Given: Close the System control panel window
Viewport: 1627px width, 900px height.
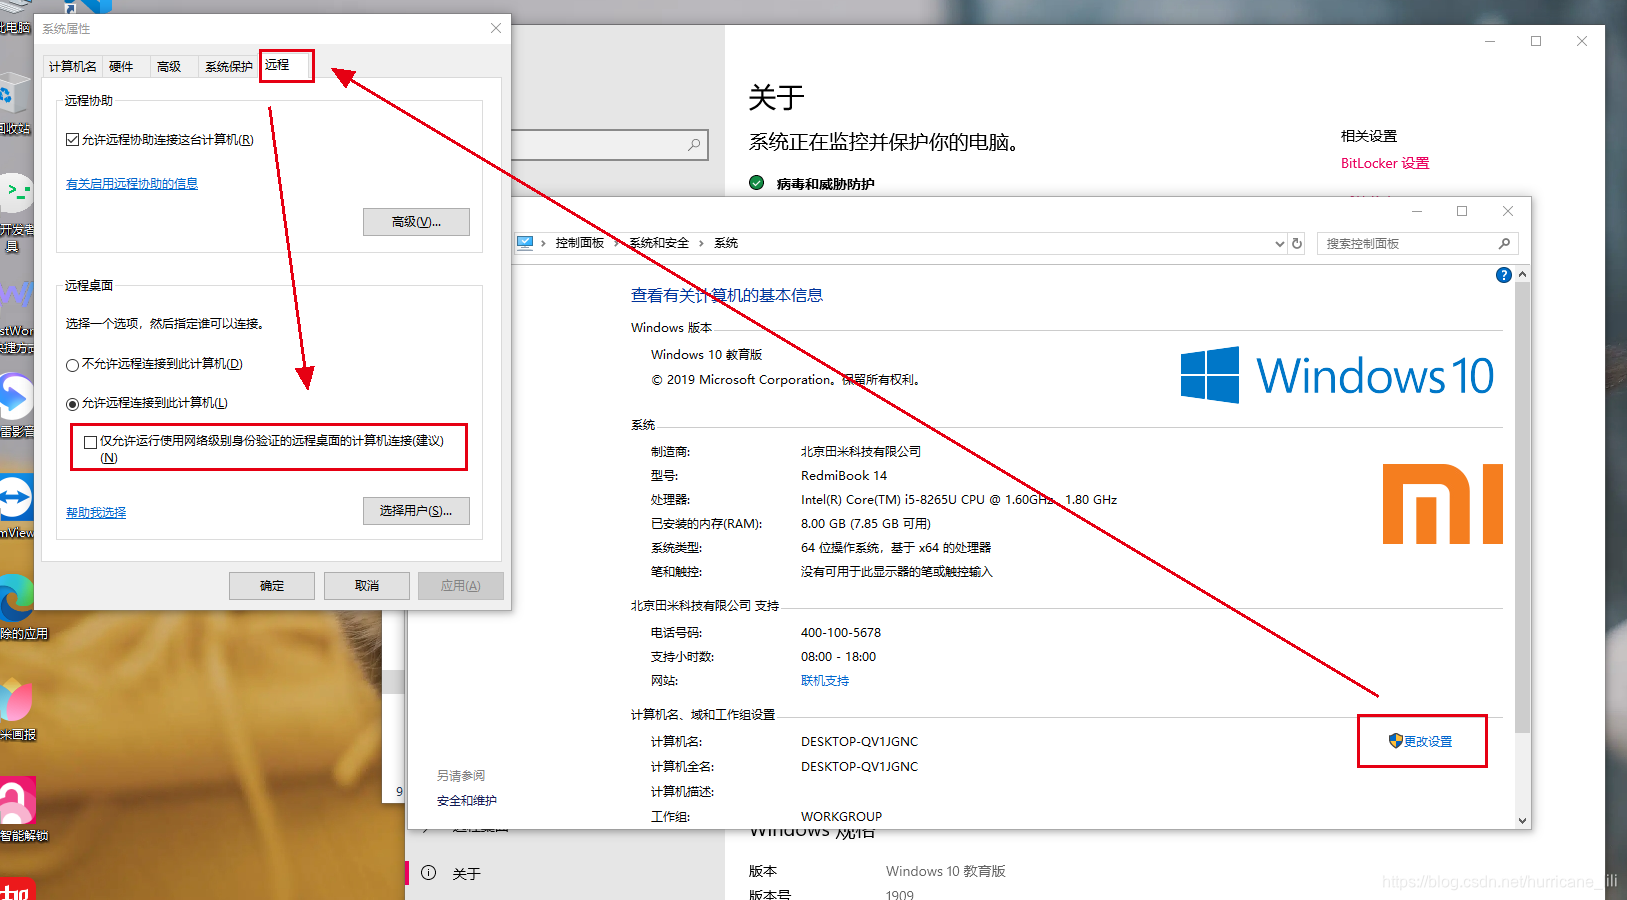Looking at the screenshot, I should pos(1508,211).
